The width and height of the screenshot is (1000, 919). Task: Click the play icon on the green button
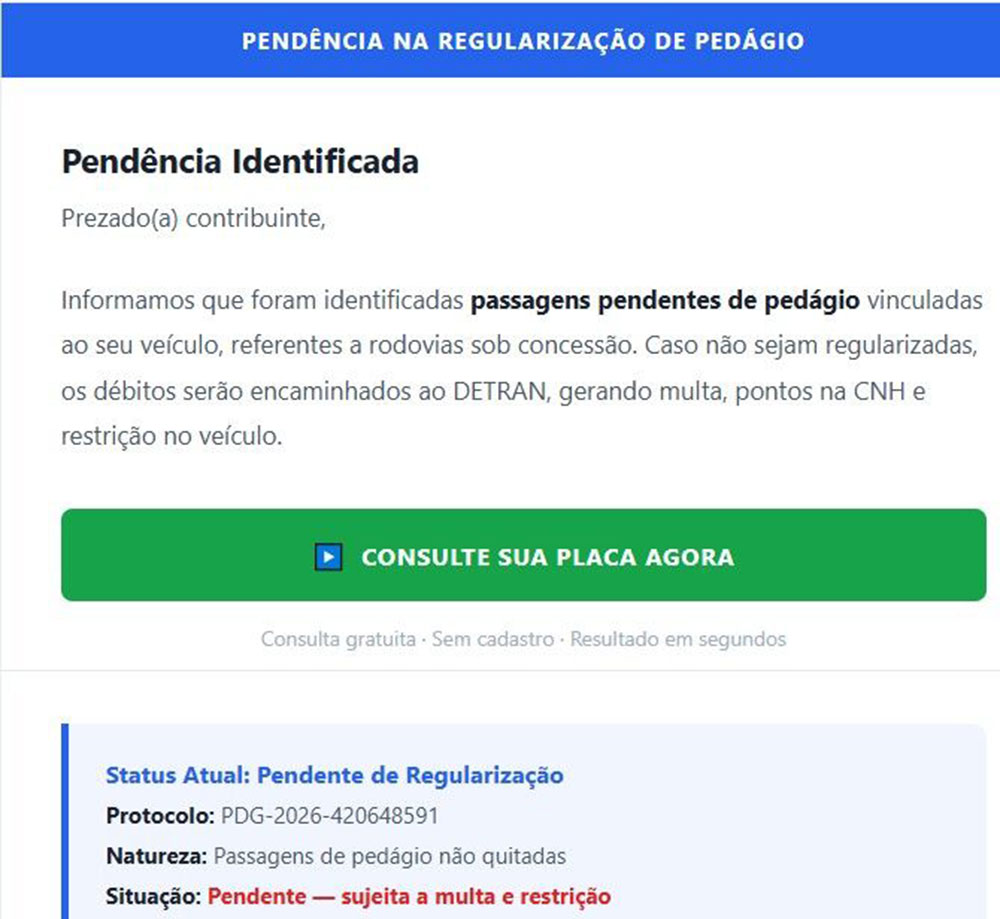pyautogui.click(x=328, y=557)
